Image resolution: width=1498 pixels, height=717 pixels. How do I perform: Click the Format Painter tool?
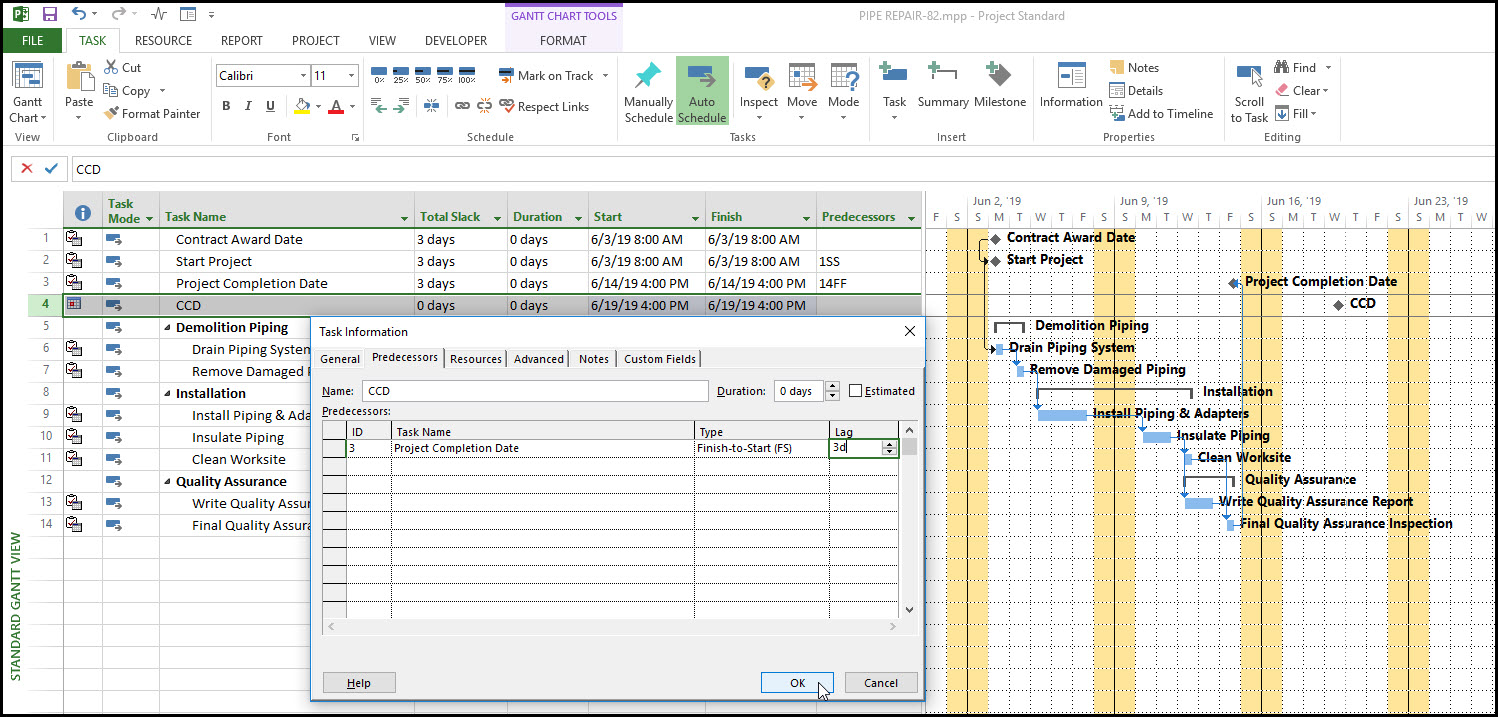tap(152, 114)
